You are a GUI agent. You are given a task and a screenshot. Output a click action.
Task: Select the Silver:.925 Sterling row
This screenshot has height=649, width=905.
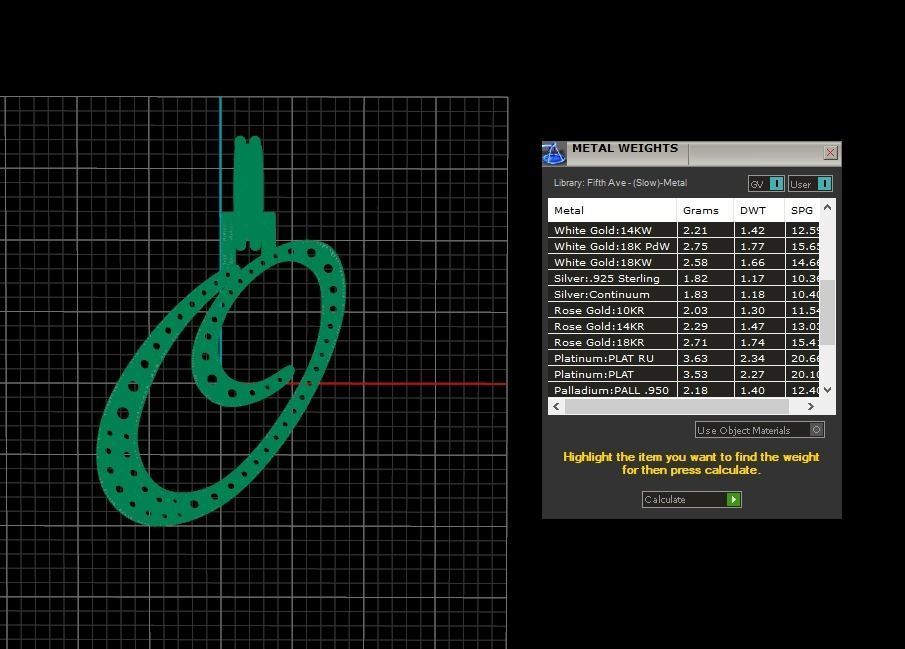[x=683, y=278]
